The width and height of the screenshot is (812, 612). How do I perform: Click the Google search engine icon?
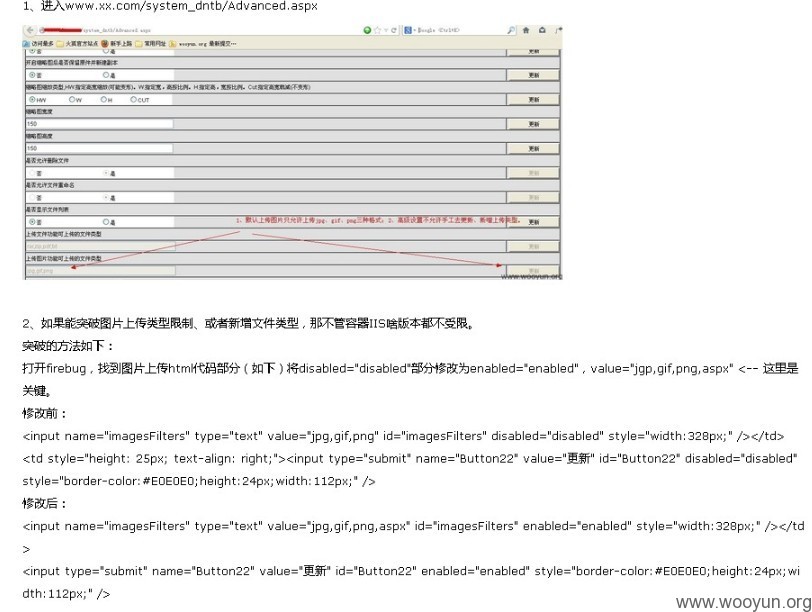tap(408, 31)
